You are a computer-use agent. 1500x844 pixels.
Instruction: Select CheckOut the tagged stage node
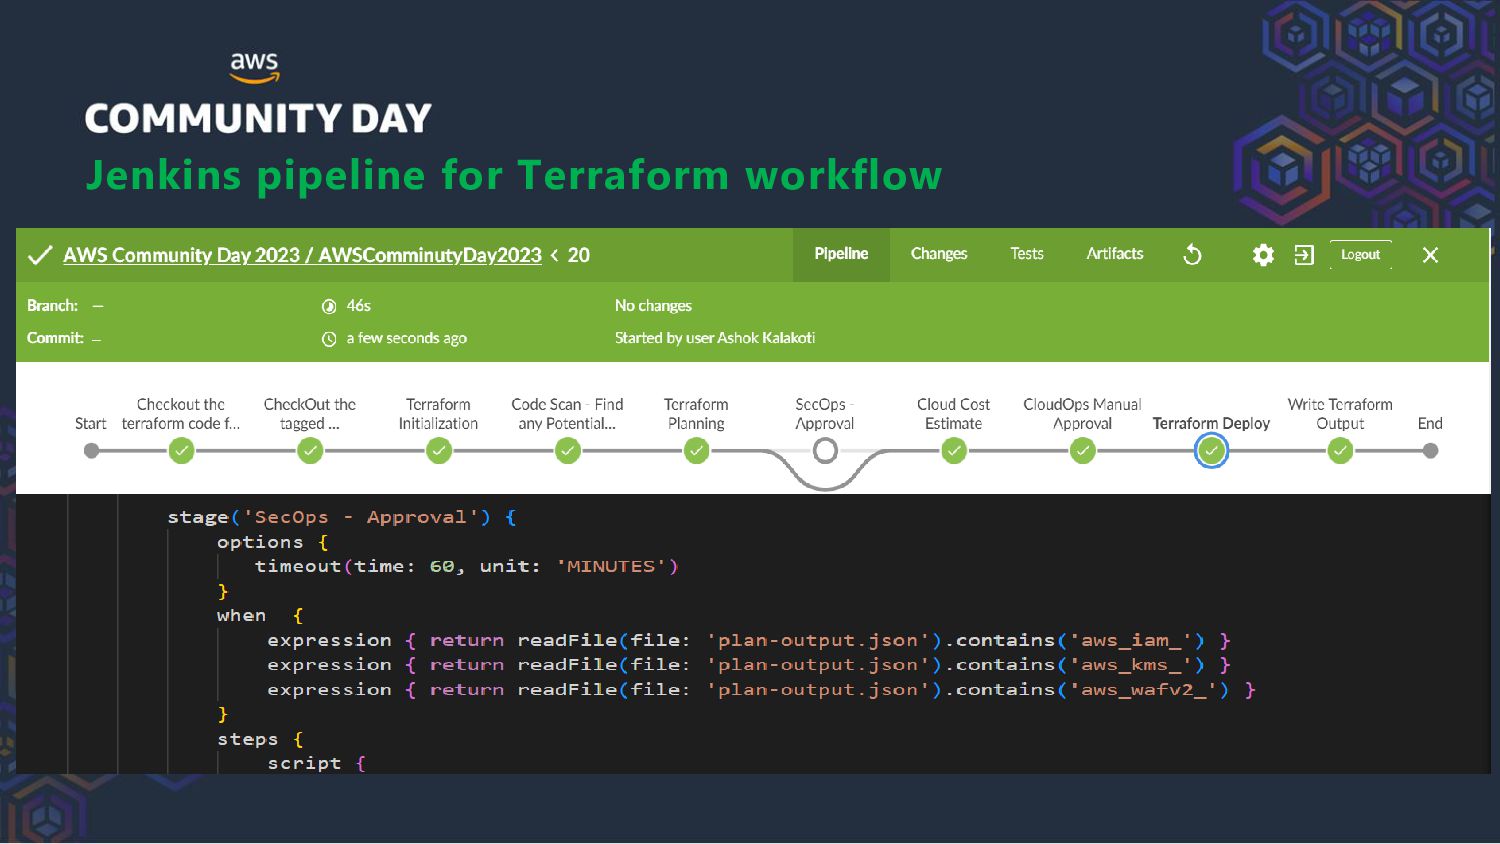click(x=310, y=451)
